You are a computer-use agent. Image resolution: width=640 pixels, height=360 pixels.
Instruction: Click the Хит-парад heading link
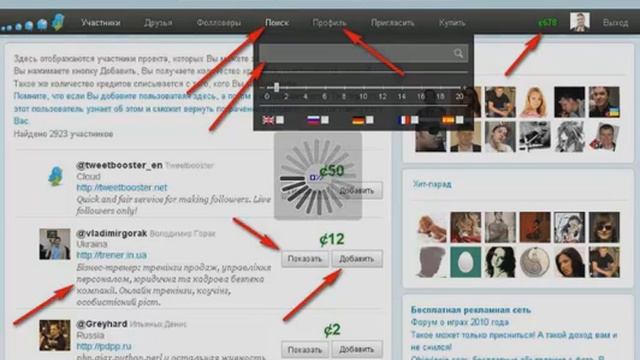click(432, 184)
